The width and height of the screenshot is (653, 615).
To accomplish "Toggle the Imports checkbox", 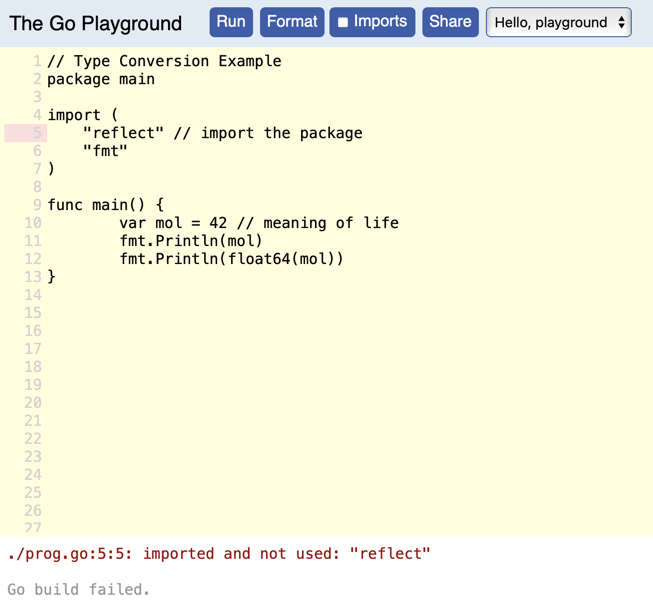I will [343, 22].
